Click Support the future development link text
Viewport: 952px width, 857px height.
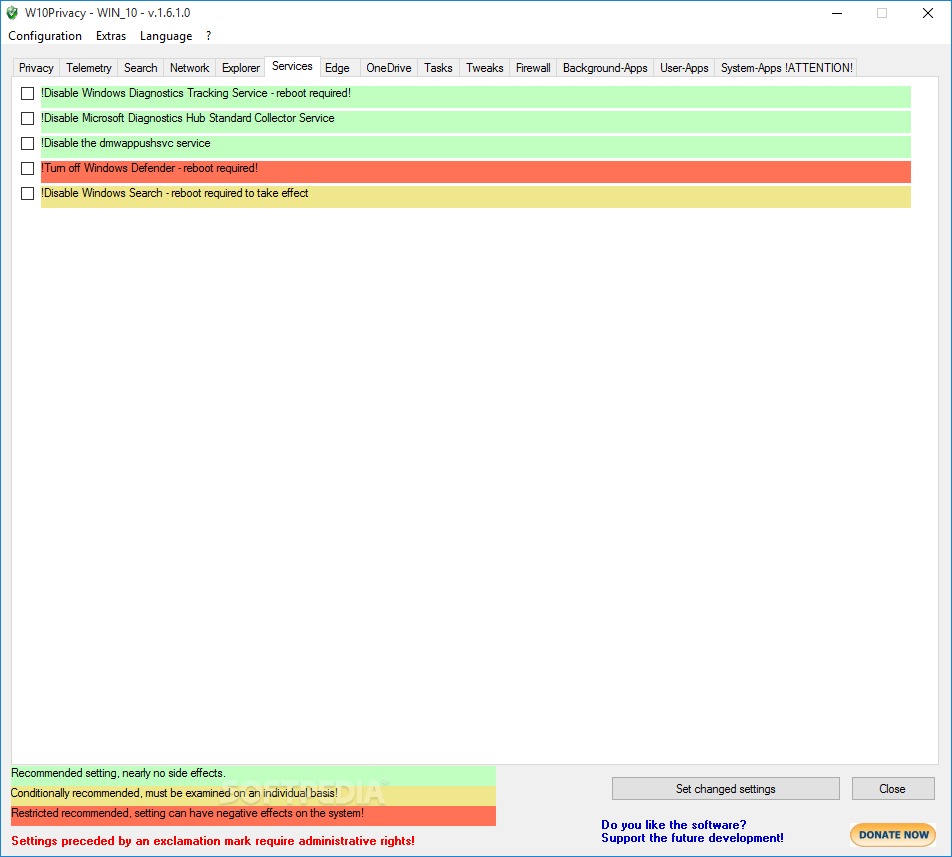pos(692,838)
